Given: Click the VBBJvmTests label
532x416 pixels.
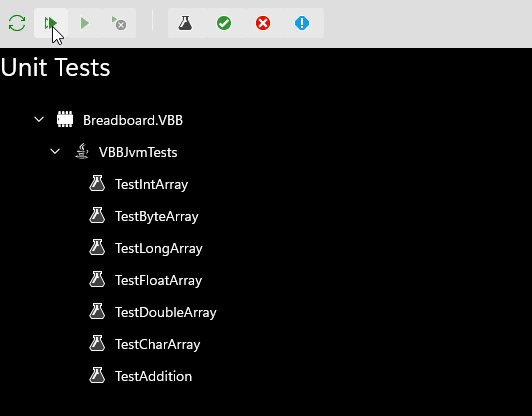Looking at the screenshot, I should pos(138,152).
